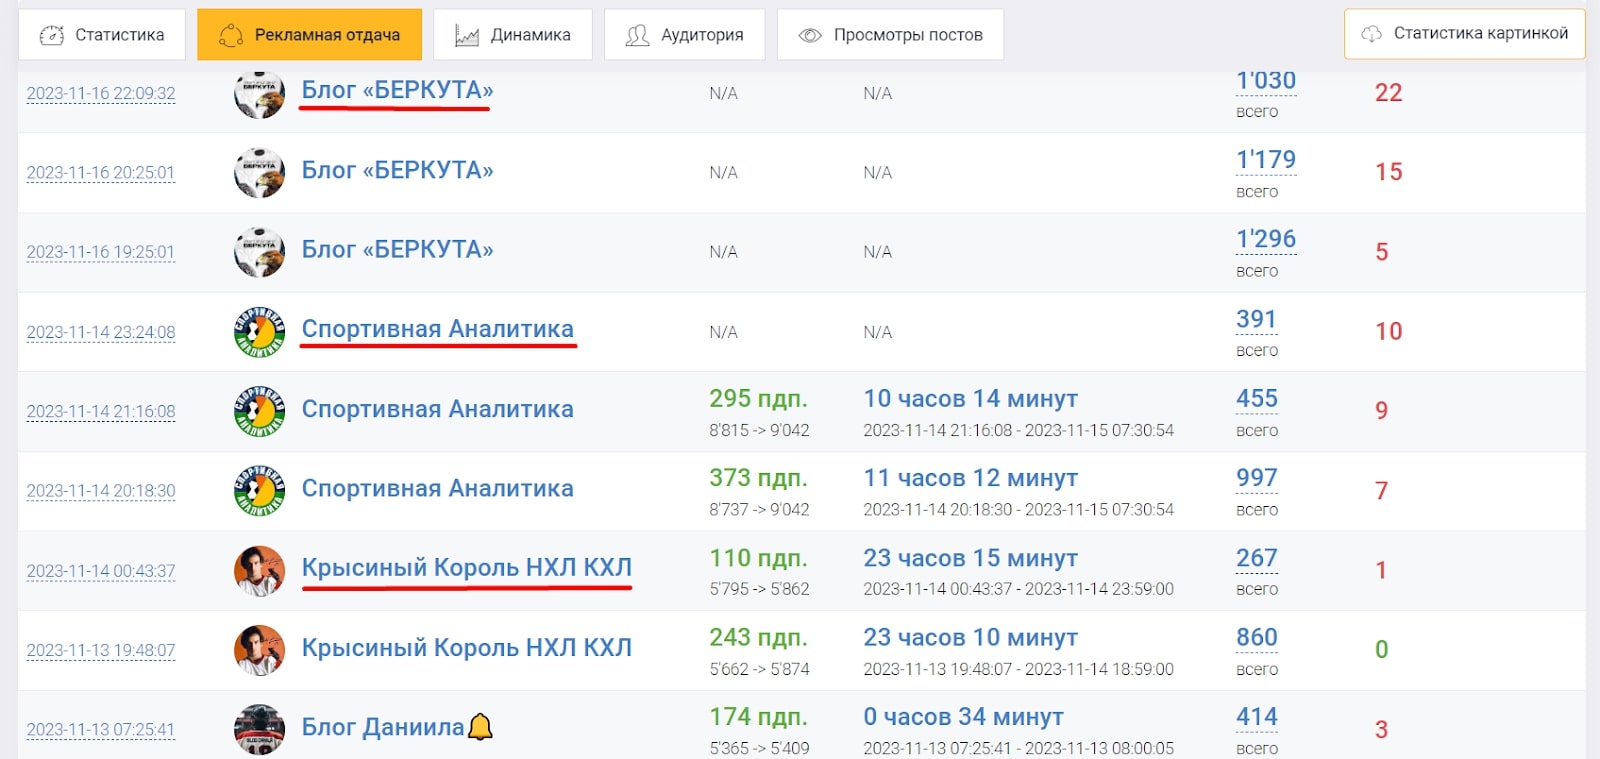1600x759 pixels.
Task: Click the Блог Даниила avatar thumbnail
Action: [259, 729]
